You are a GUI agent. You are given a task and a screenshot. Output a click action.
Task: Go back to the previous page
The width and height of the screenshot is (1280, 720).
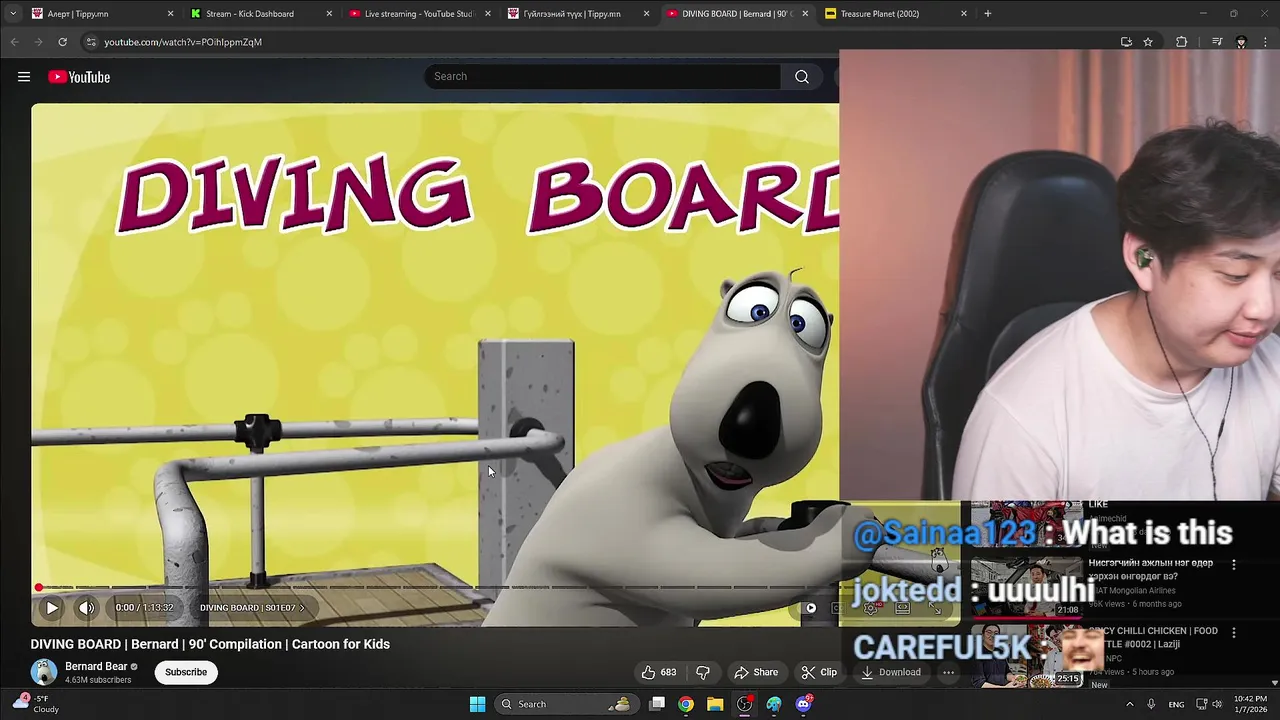(x=14, y=42)
